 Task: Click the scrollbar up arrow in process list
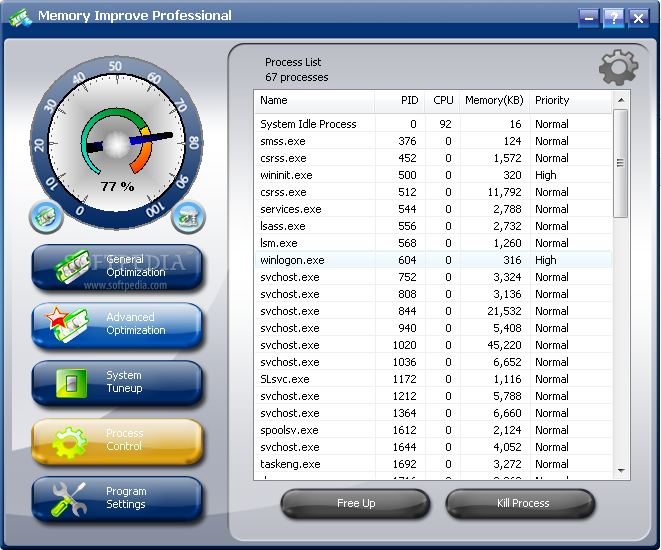click(621, 100)
